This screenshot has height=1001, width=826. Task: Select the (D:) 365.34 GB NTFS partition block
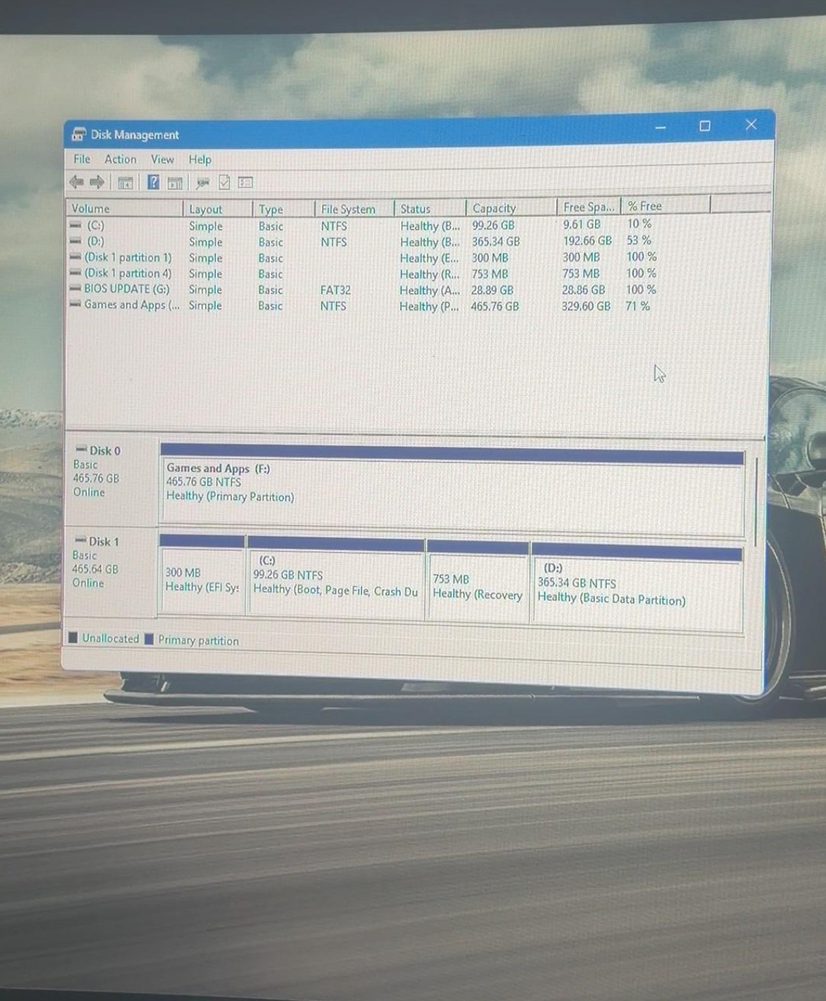pos(636,587)
